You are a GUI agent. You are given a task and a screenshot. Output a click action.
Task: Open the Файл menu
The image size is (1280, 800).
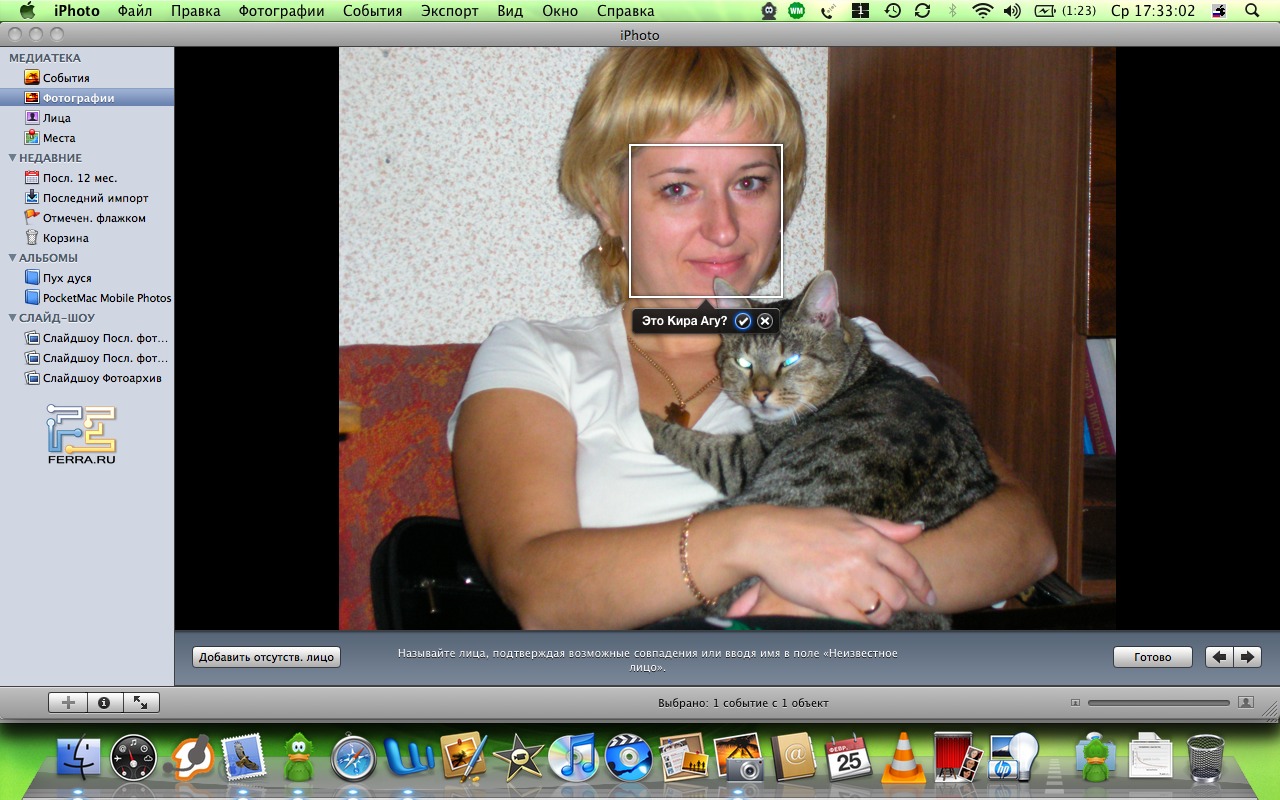point(135,11)
